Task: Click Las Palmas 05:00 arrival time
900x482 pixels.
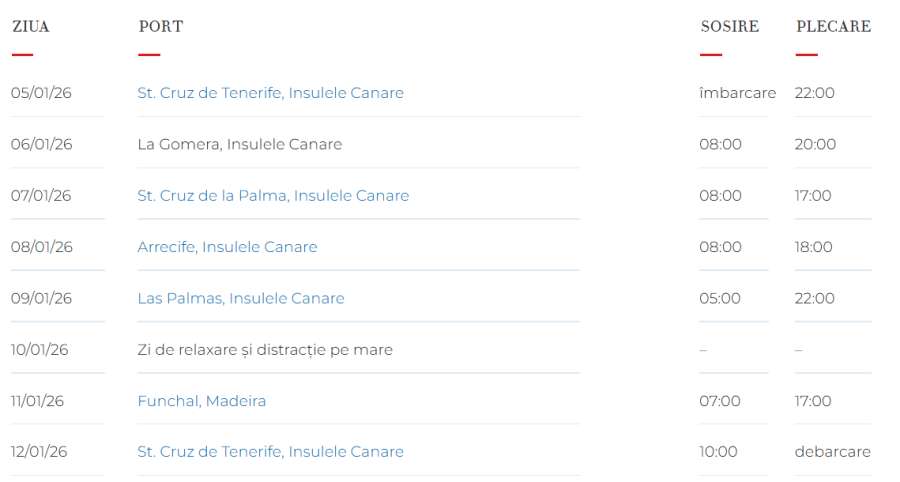Action: click(x=720, y=298)
